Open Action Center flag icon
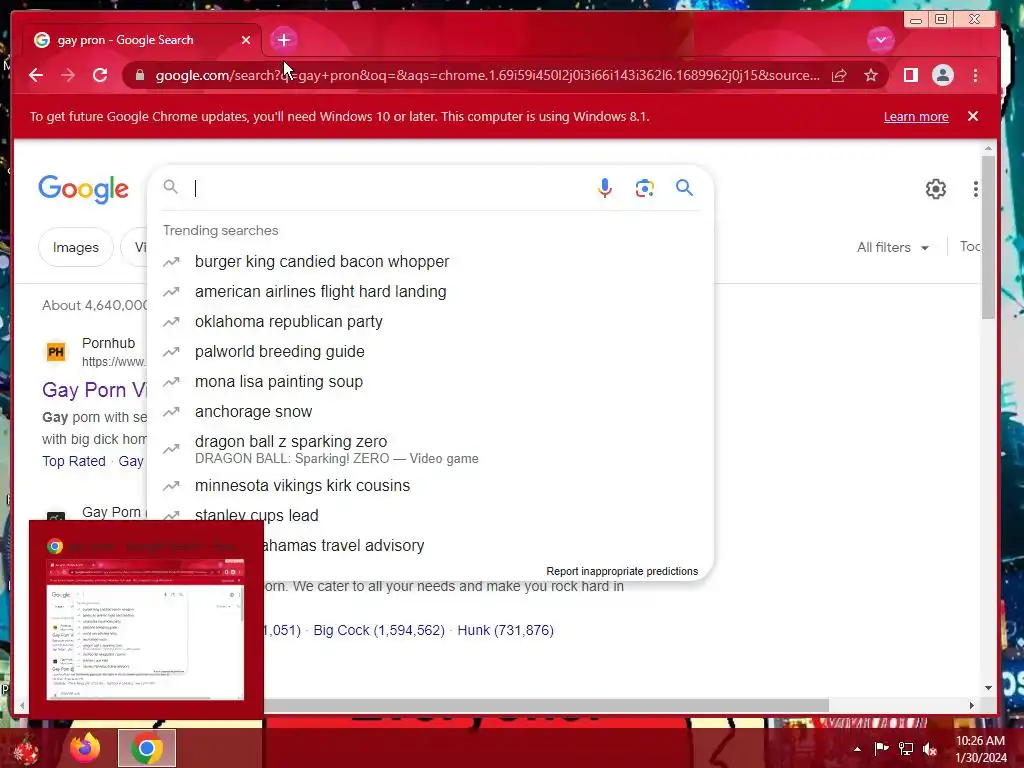 [881, 748]
